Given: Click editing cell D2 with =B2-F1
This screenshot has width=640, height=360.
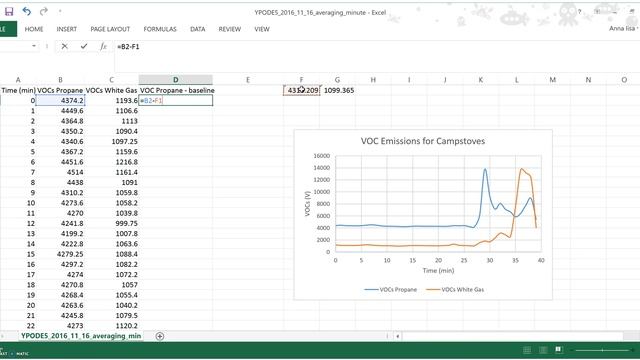Looking at the screenshot, I should 176,100.
